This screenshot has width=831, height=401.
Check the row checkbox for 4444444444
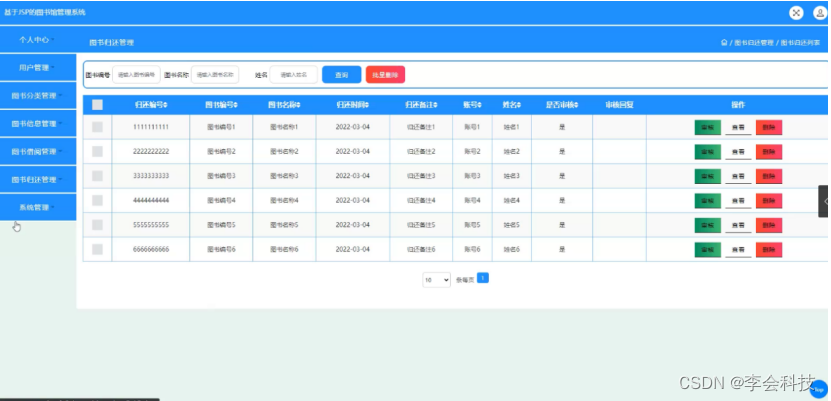(98, 200)
